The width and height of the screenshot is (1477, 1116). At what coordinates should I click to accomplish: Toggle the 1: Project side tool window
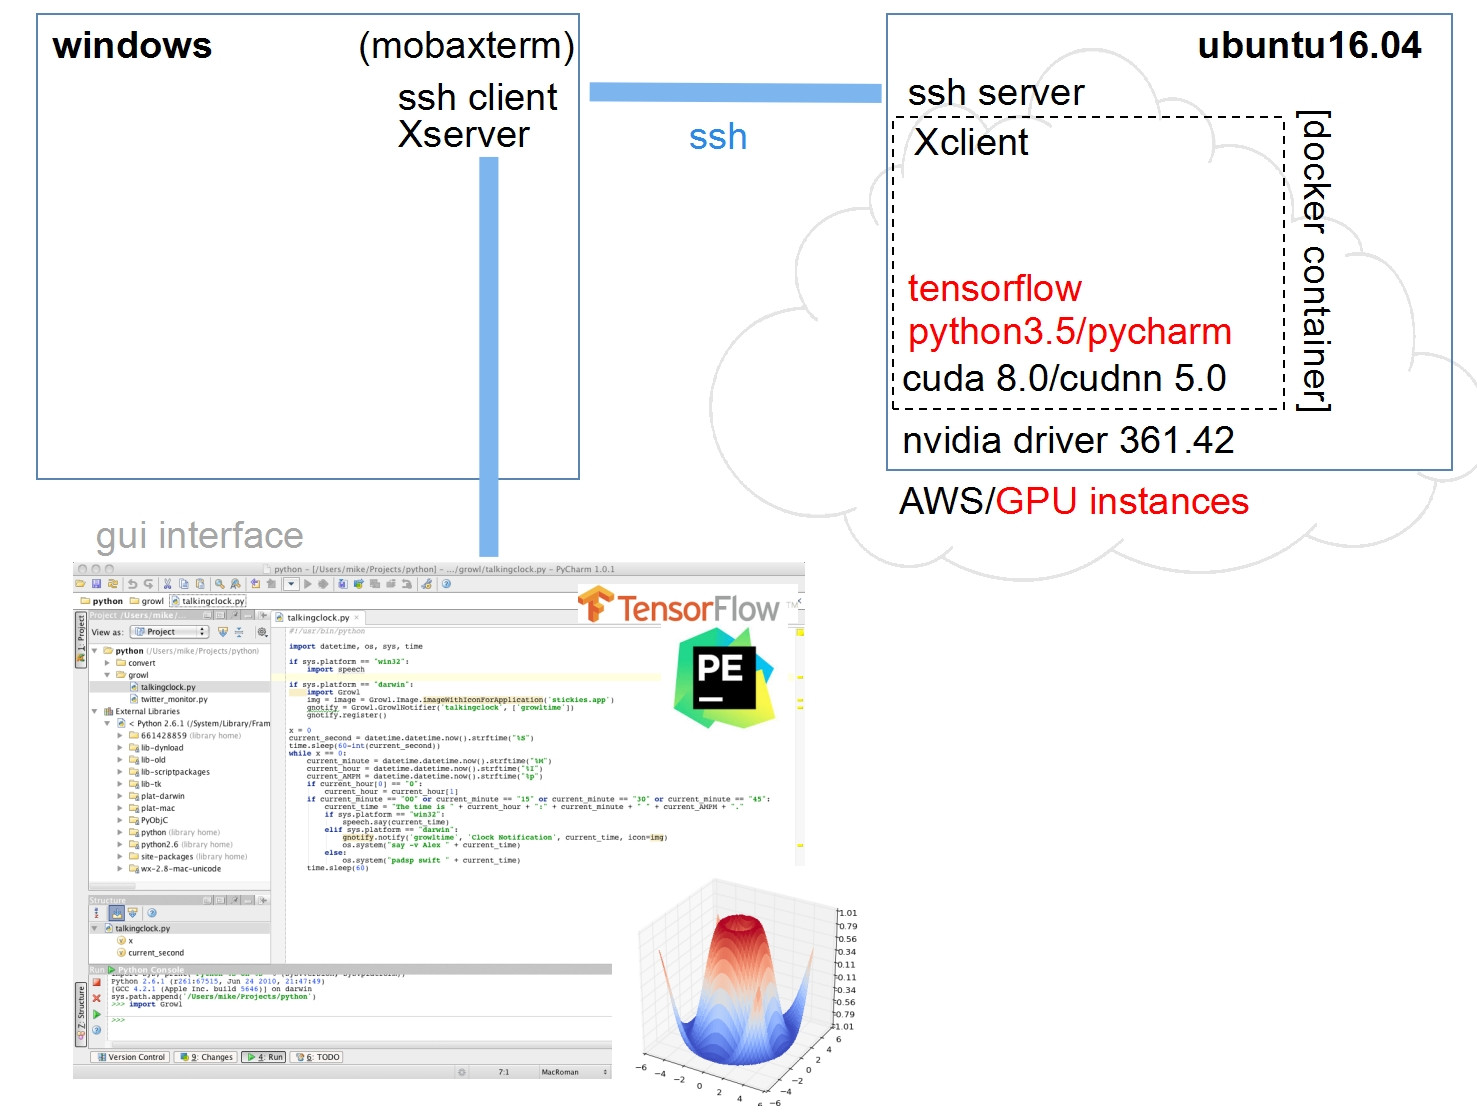click(81, 641)
